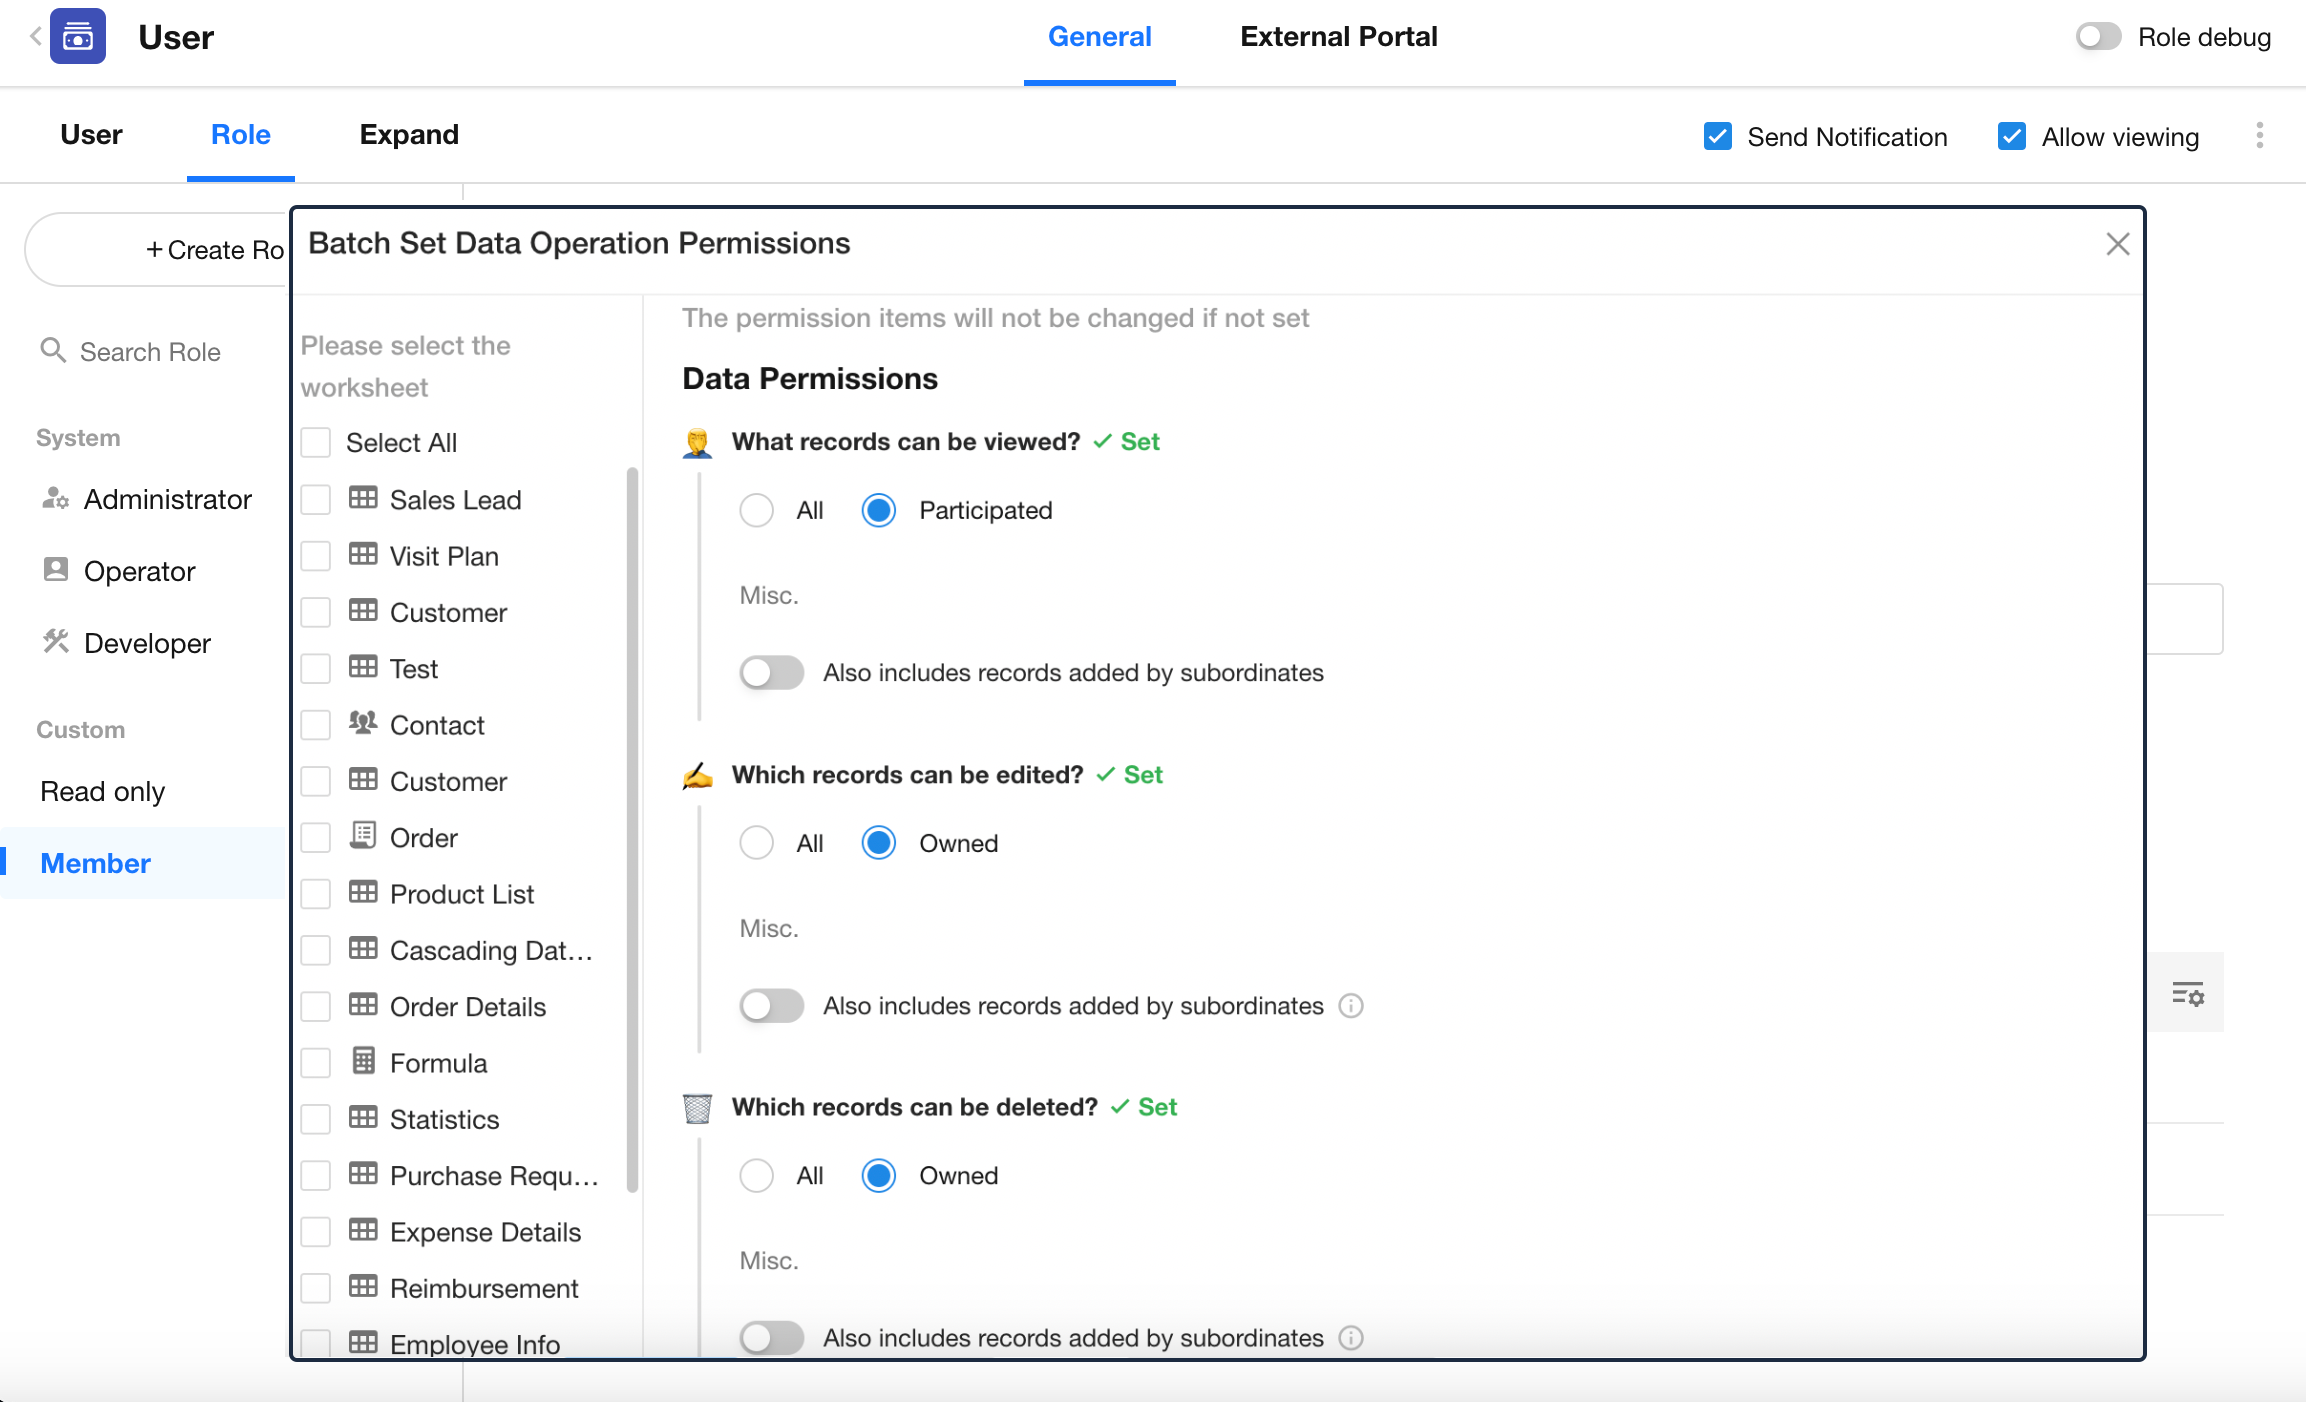Click the back arrow in top-left corner

(x=35, y=37)
